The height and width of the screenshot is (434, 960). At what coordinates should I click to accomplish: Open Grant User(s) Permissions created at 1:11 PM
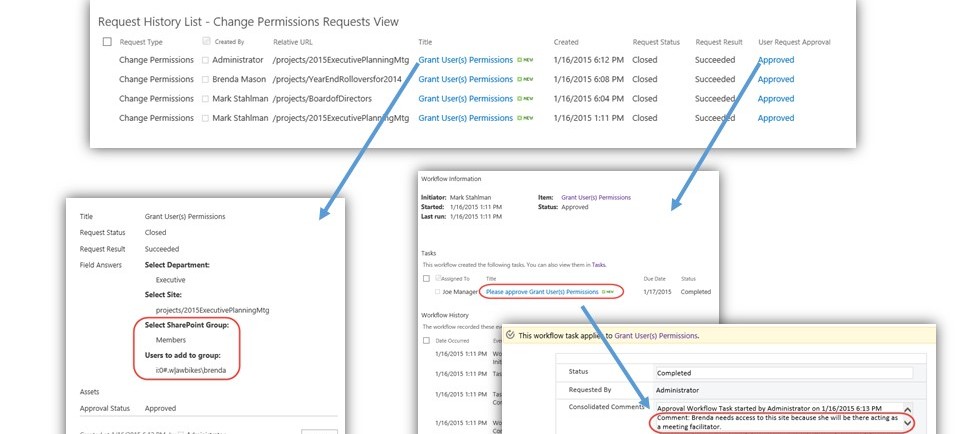pyautogui.click(x=465, y=118)
